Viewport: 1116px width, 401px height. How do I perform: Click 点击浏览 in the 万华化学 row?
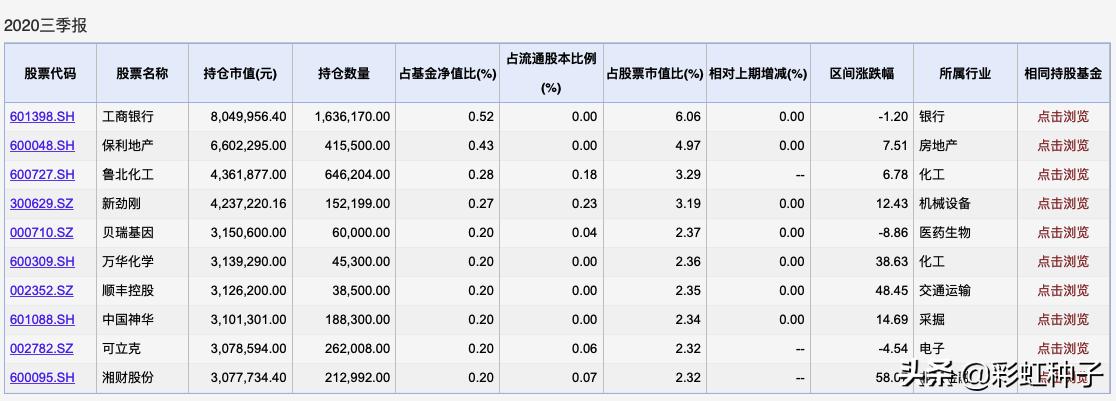[1063, 262]
